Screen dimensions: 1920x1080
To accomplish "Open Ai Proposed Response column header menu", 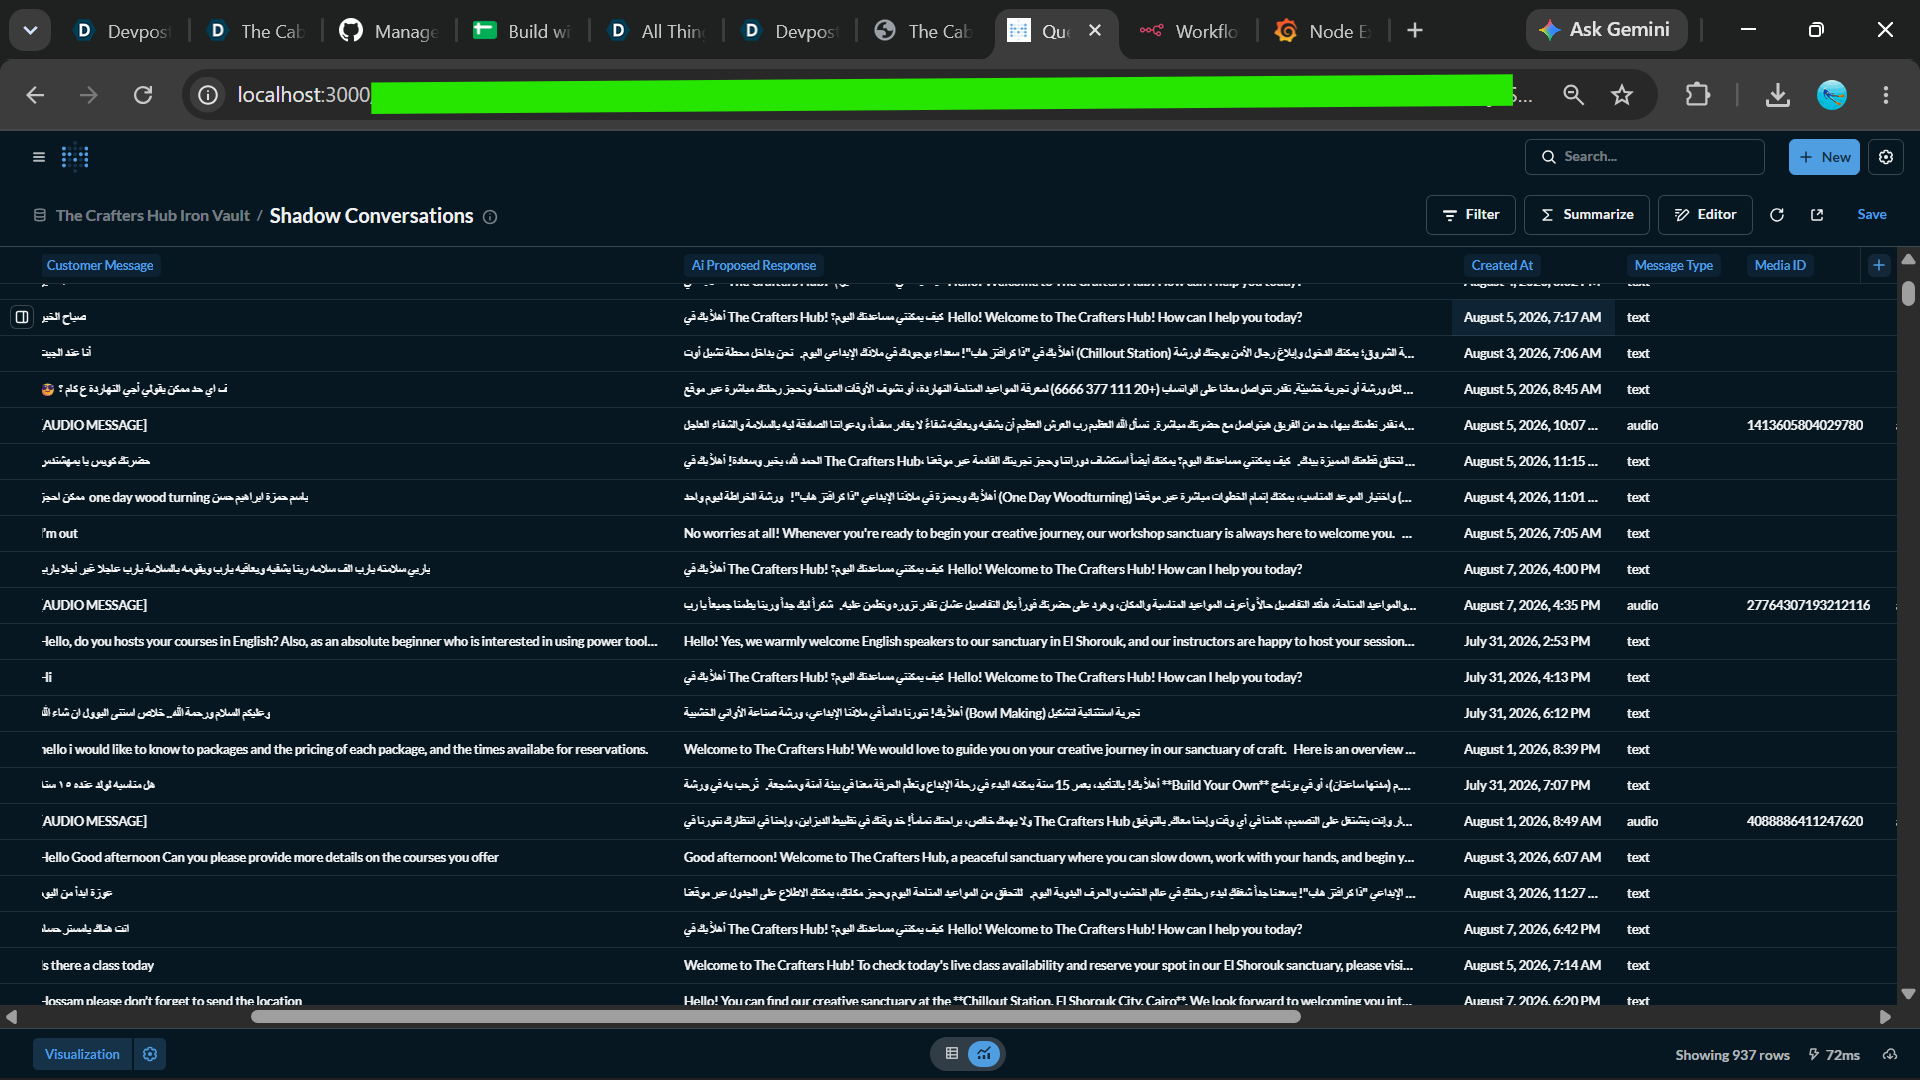I will pos(754,265).
